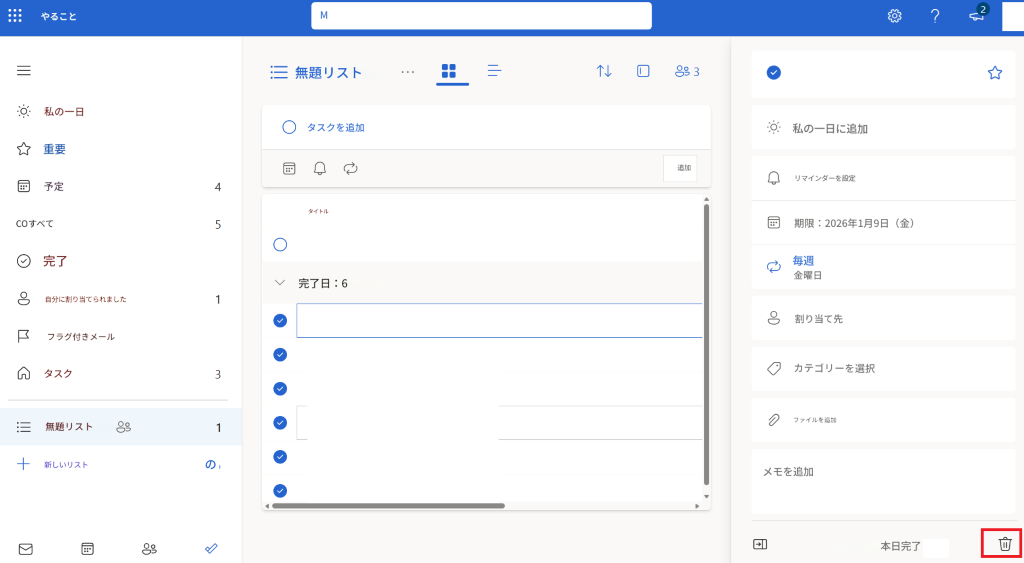Open help question mark icon
Screen dimensions: 1024x563
point(935,16)
